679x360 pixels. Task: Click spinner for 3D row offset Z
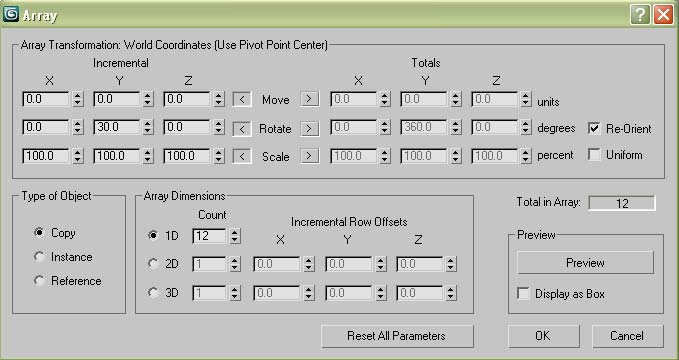451,293
